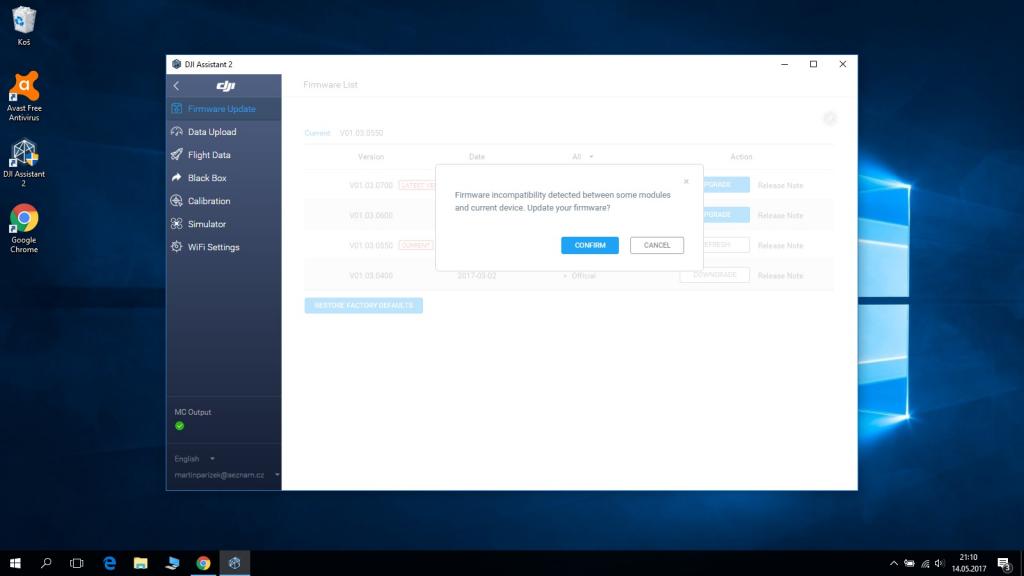Cancel the firmware incompatibility dialog
The height and width of the screenshot is (576, 1024).
tap(657, 245)
